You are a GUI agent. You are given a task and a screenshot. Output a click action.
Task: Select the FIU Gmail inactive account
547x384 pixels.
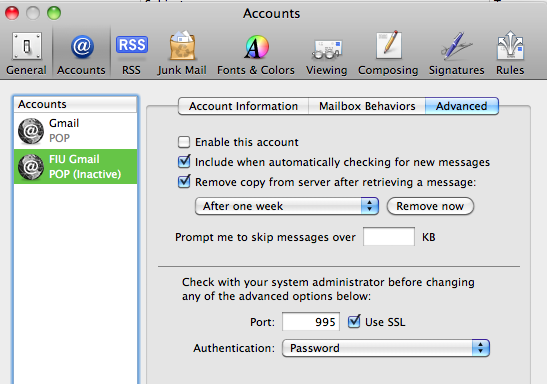coord(76,167)
